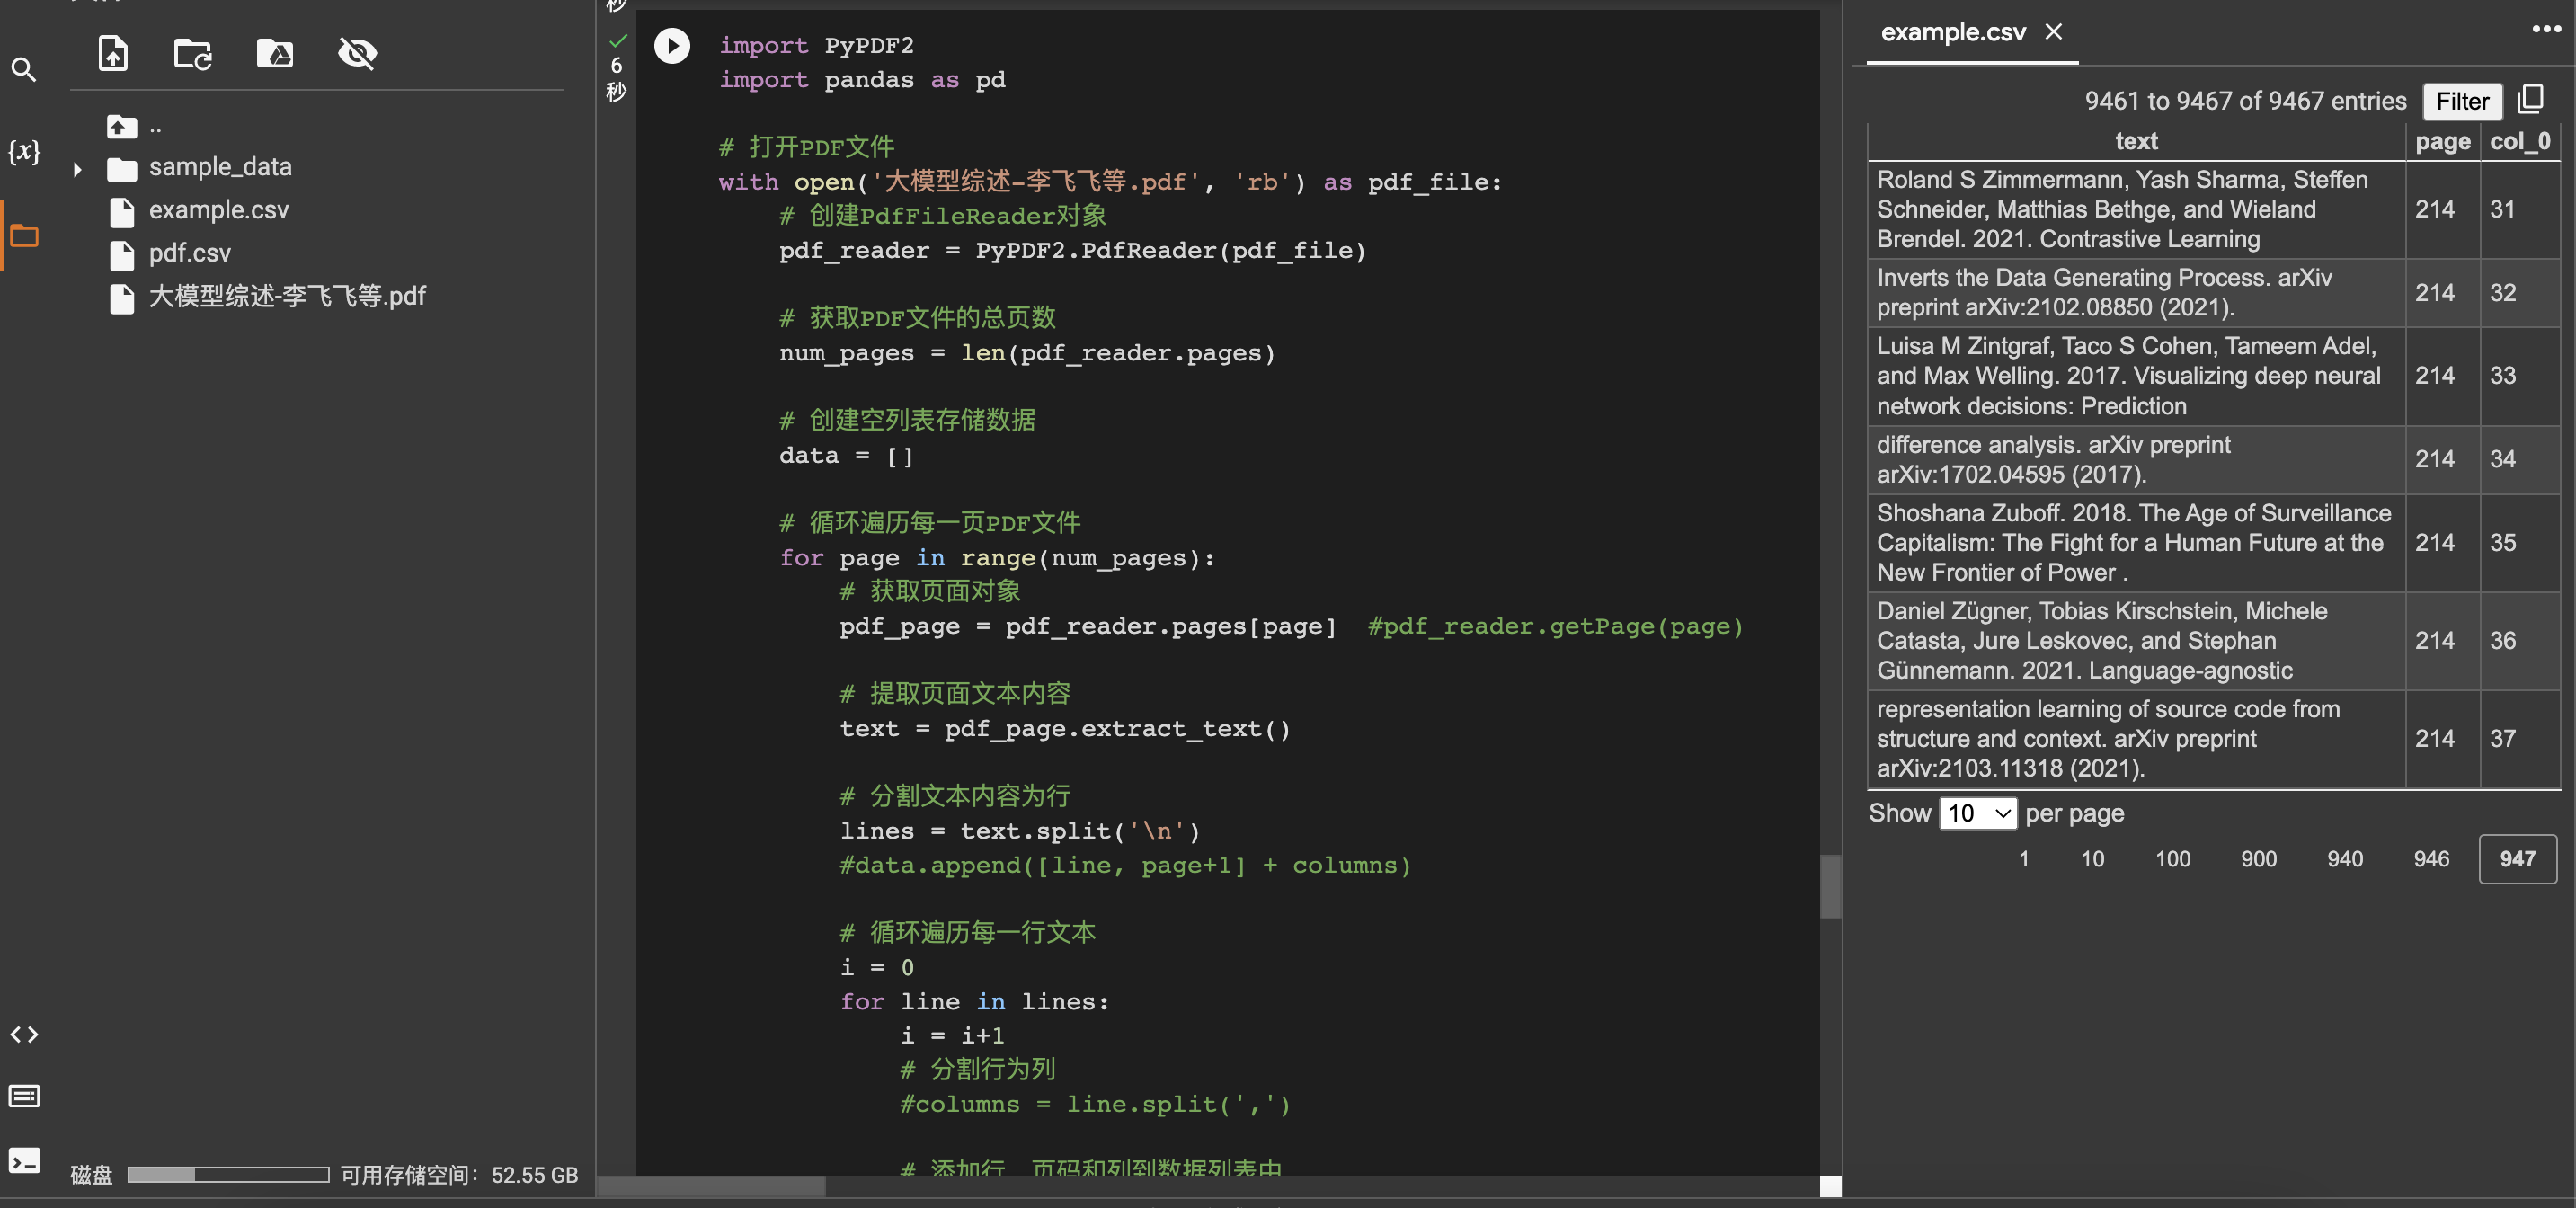Screen dimensions: 2576x1208
Task: Click the upload file icon
Action: point(113,53)
